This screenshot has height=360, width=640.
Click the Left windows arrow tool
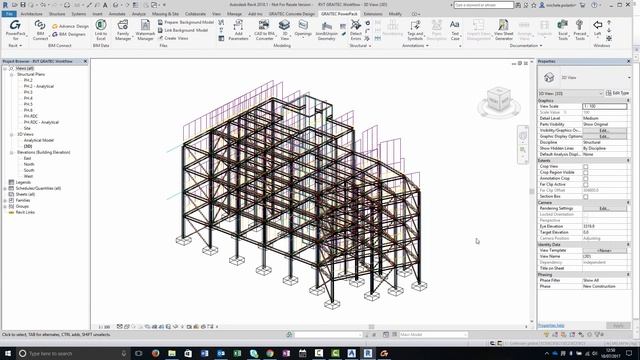(x=598, y=28)
